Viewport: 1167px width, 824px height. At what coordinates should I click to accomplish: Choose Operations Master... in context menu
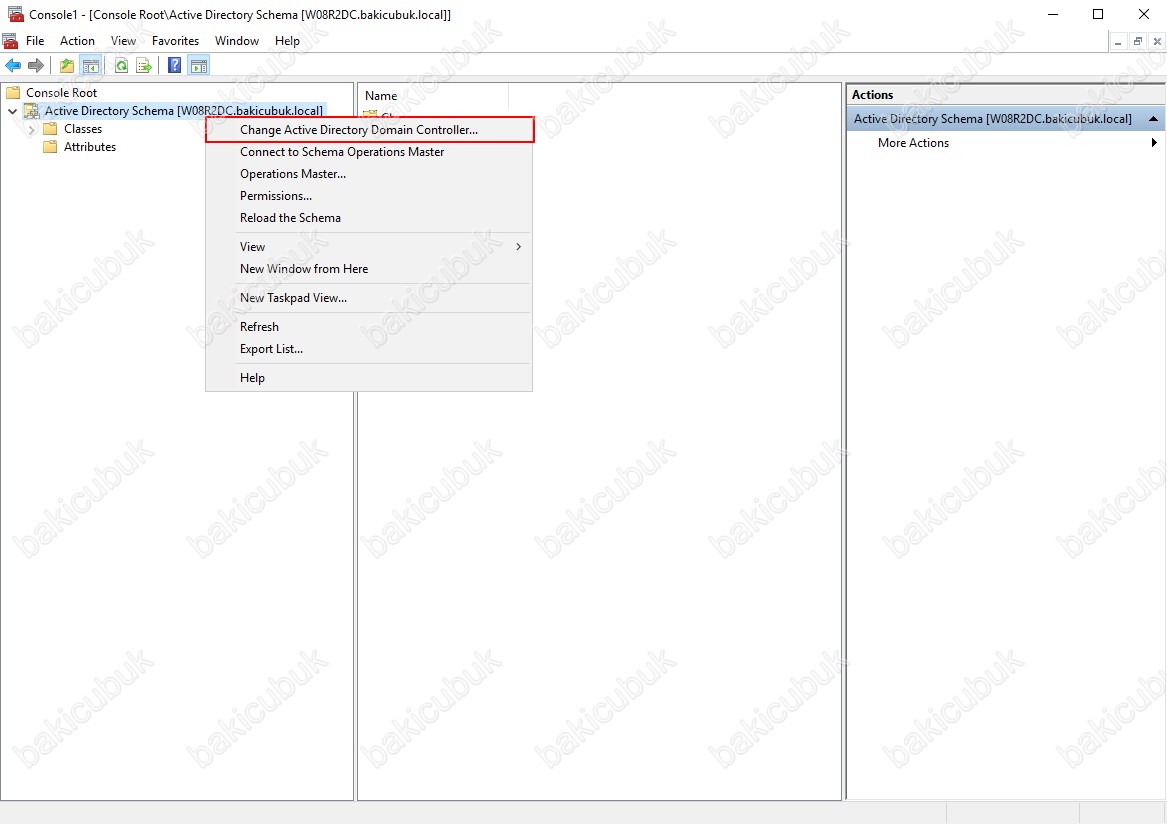(x=370, y=173)
